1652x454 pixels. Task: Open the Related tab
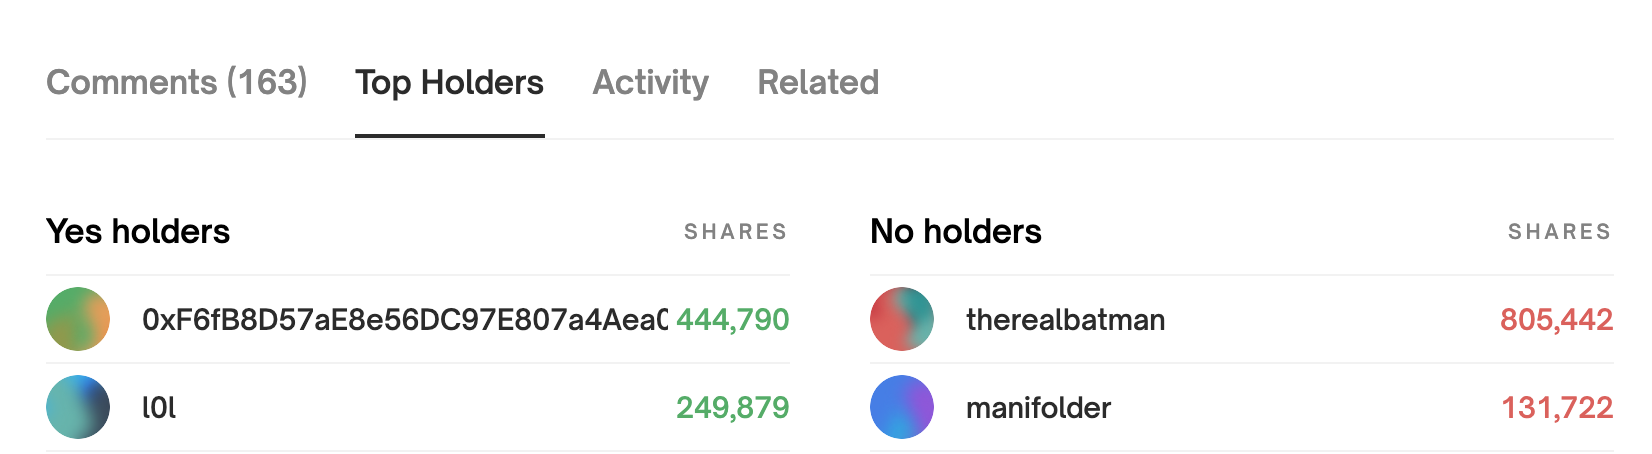(818, 82)
